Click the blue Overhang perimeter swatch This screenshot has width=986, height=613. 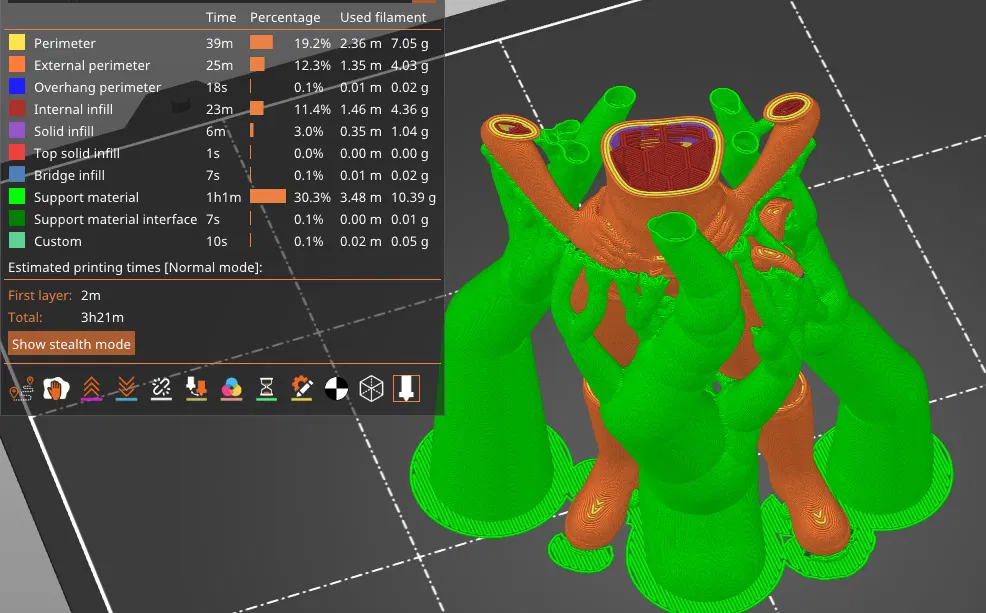pyautogui.click(x=17, y=87)
